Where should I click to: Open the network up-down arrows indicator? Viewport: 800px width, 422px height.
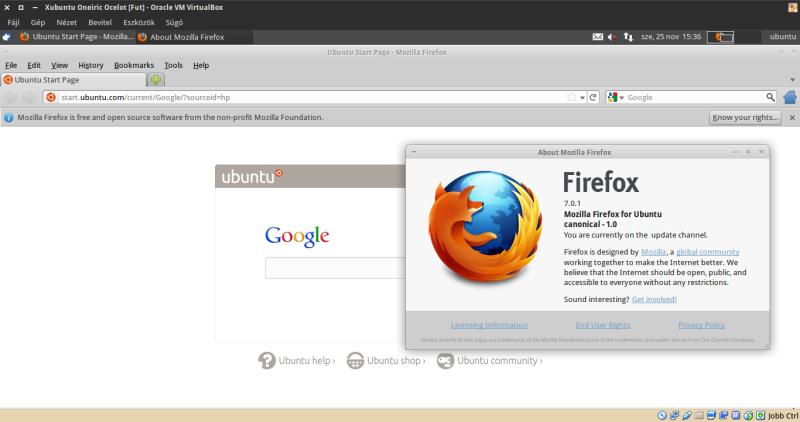pos(628,37)
